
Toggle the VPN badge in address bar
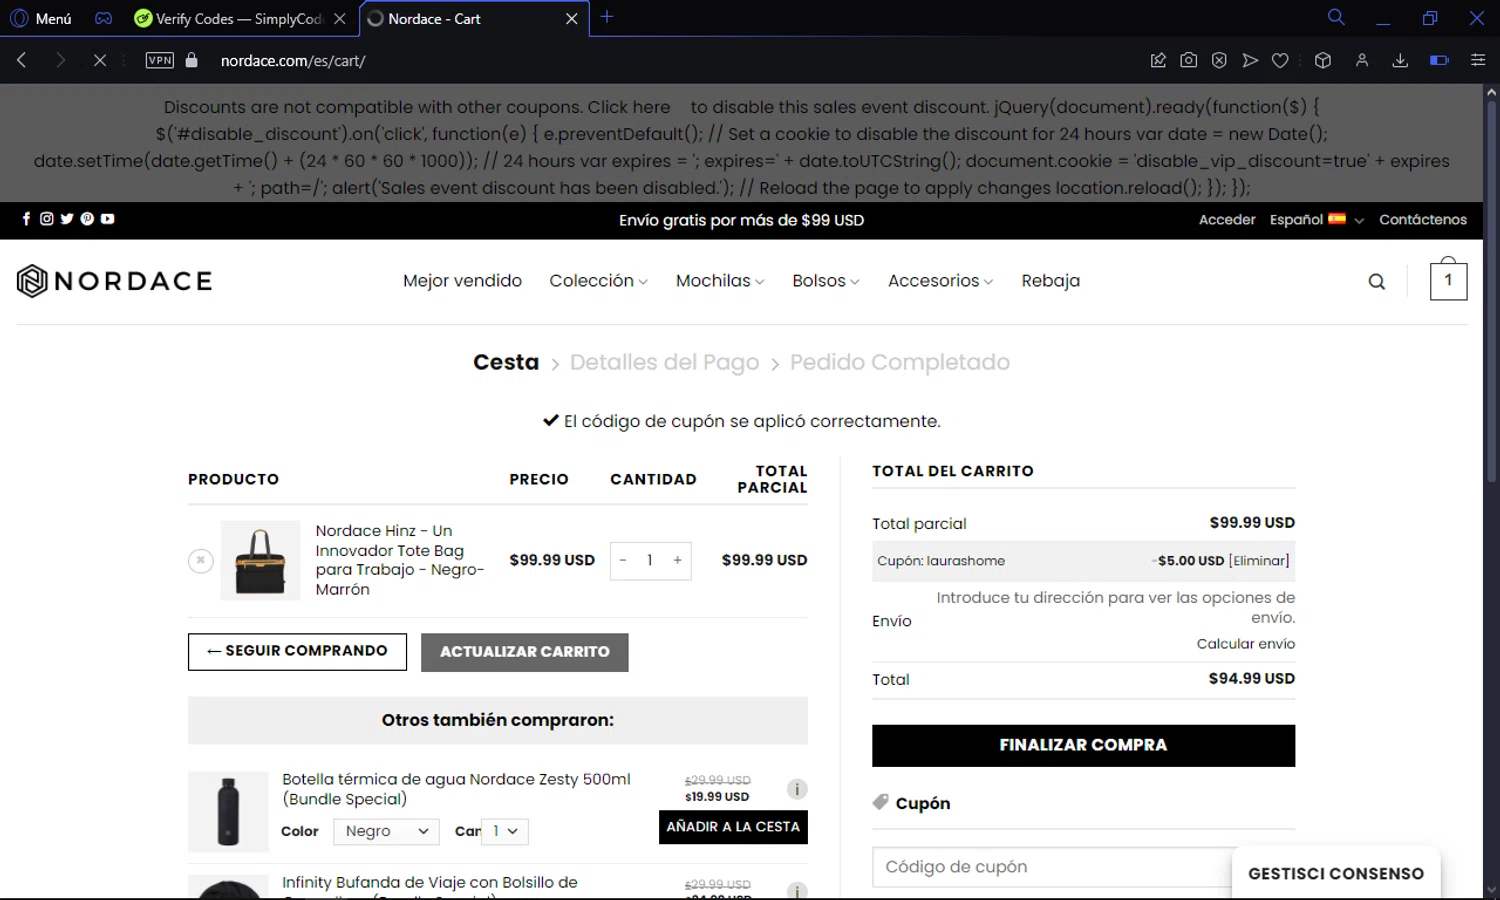click(160, 60)
